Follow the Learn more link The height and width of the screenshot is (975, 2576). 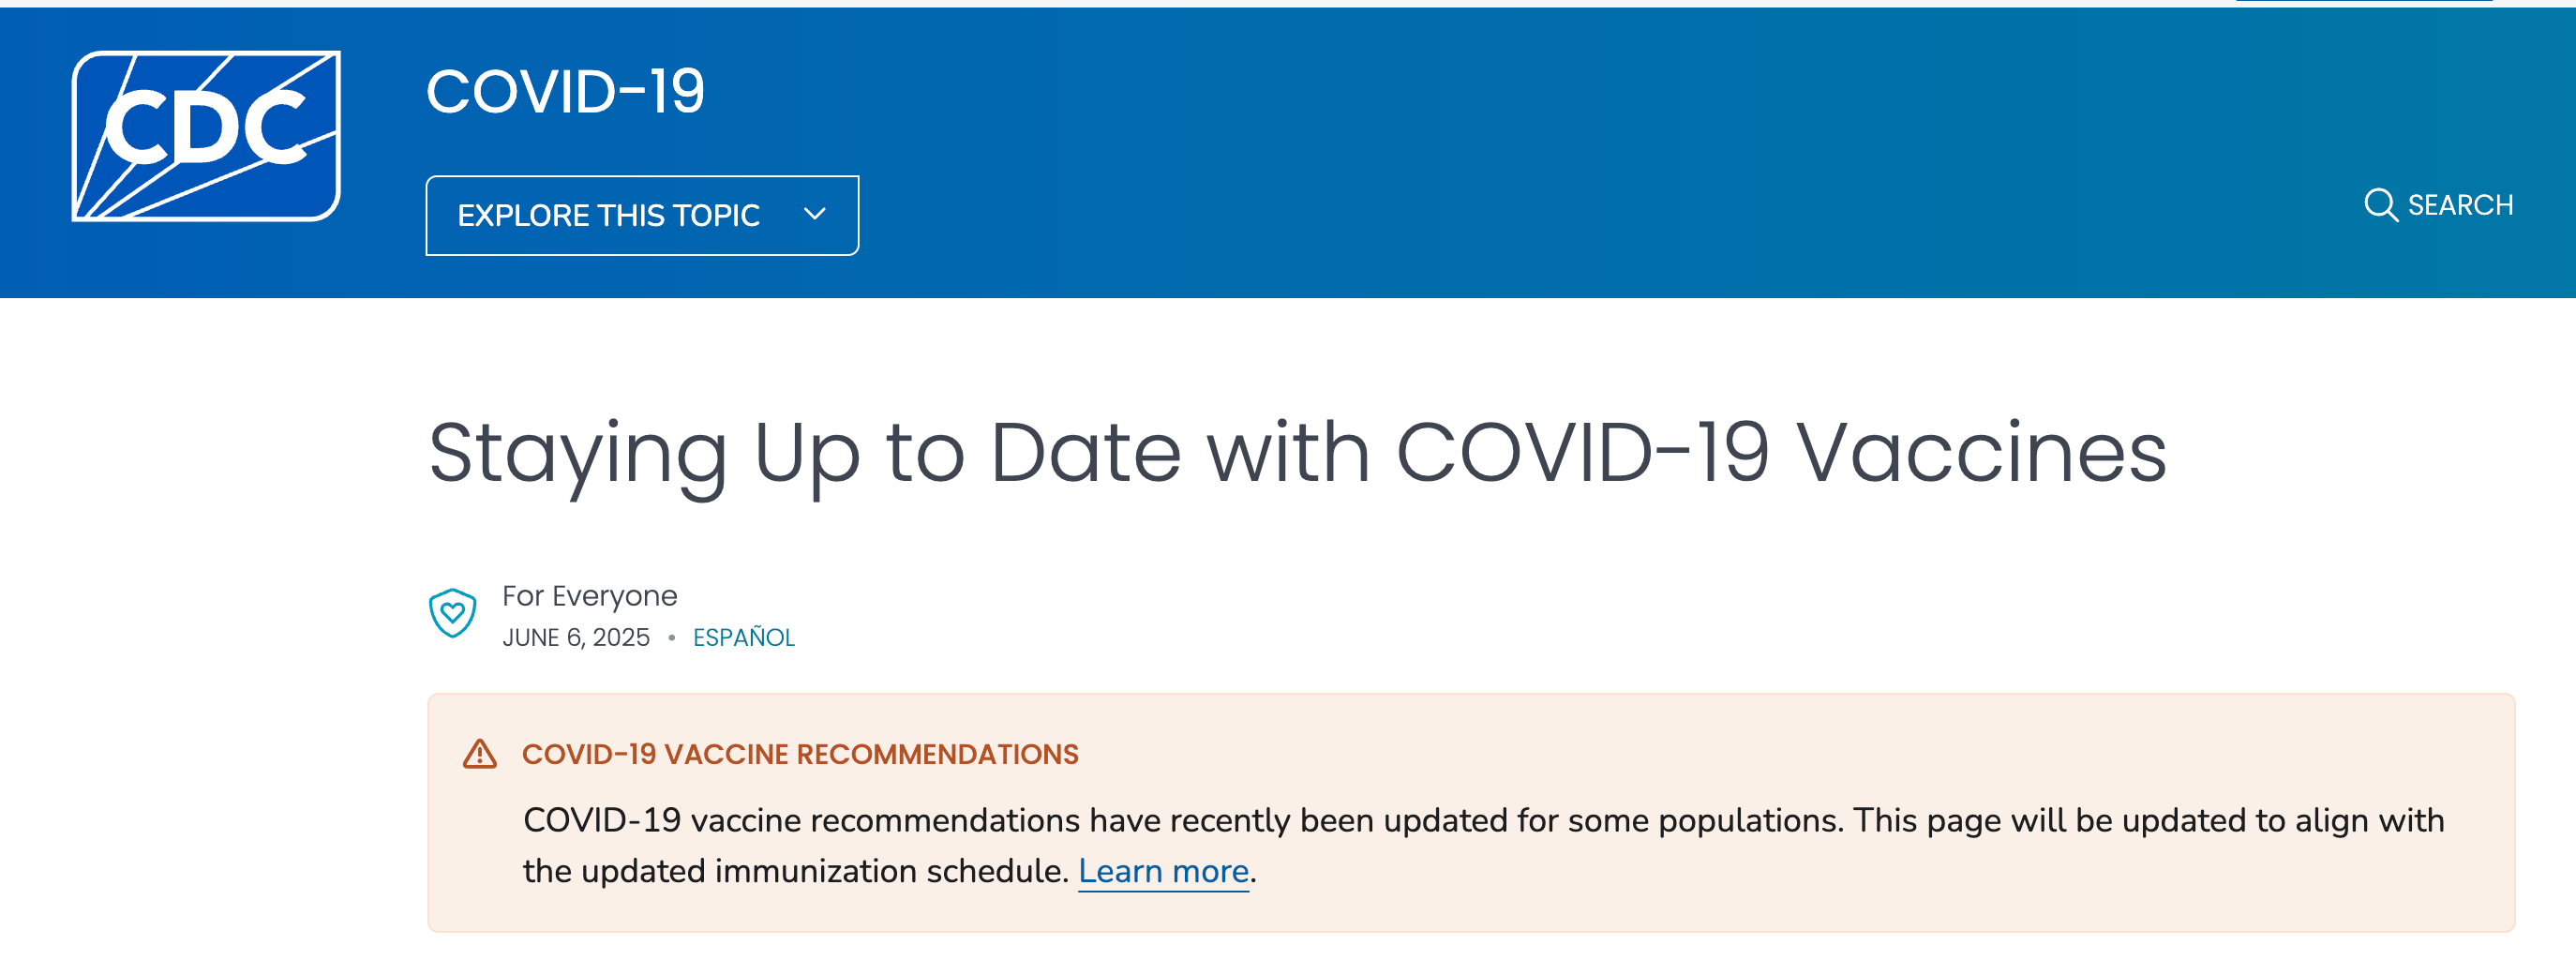pyautogui.click(x=1163, y=871)
